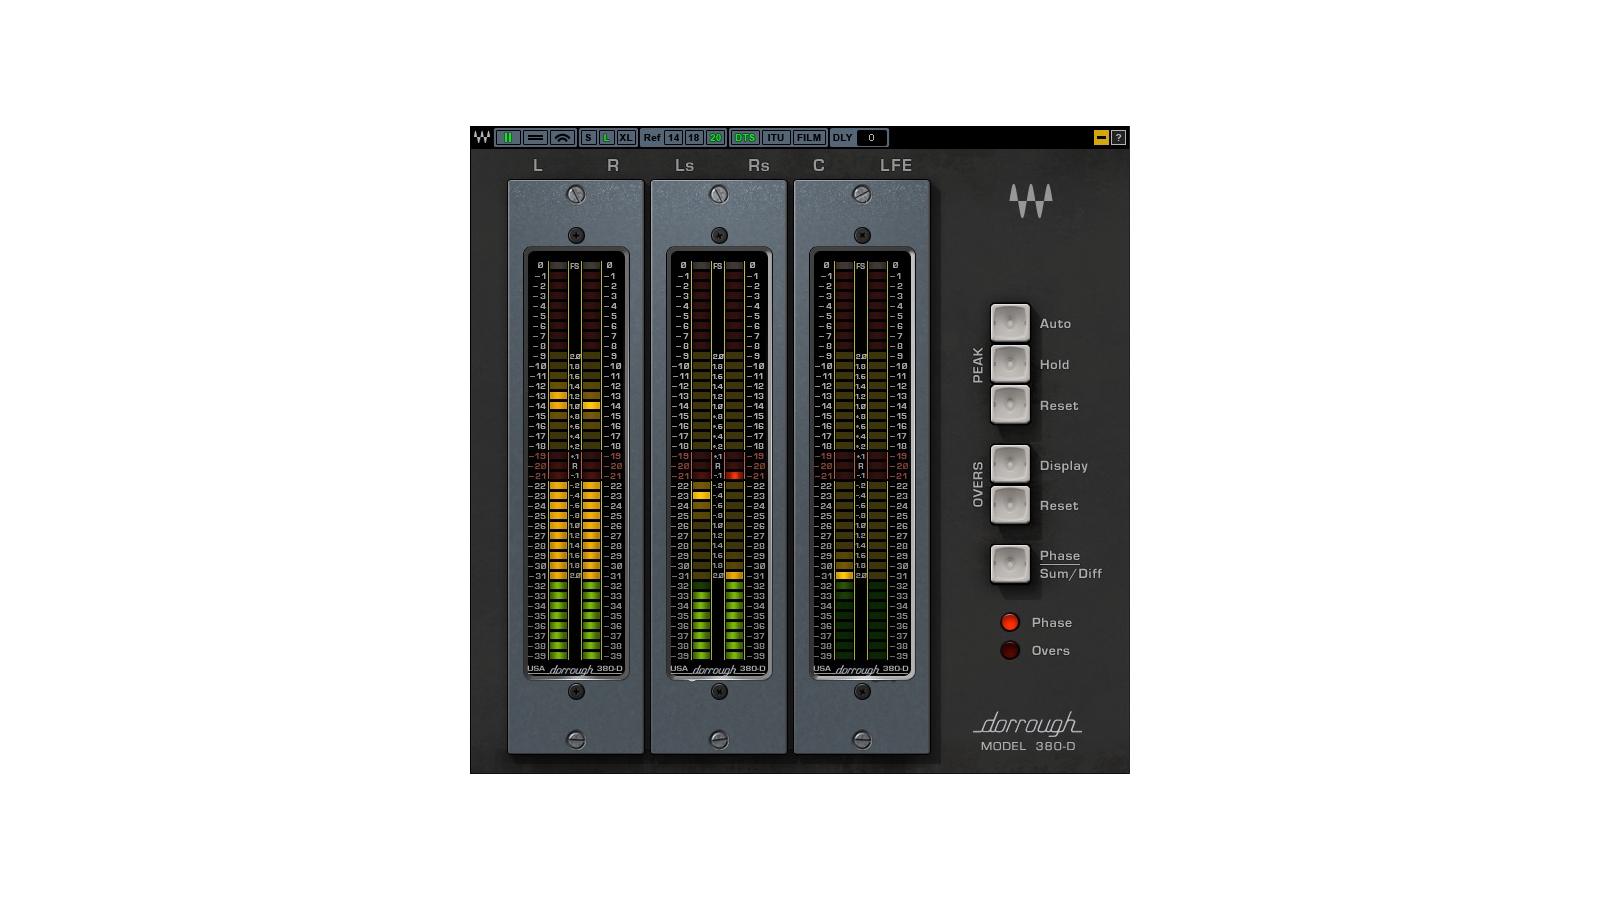The width and height of the screenshot is (1600, 900).
Task: Click the Ls channel label
Action: (x=684, y=165)
